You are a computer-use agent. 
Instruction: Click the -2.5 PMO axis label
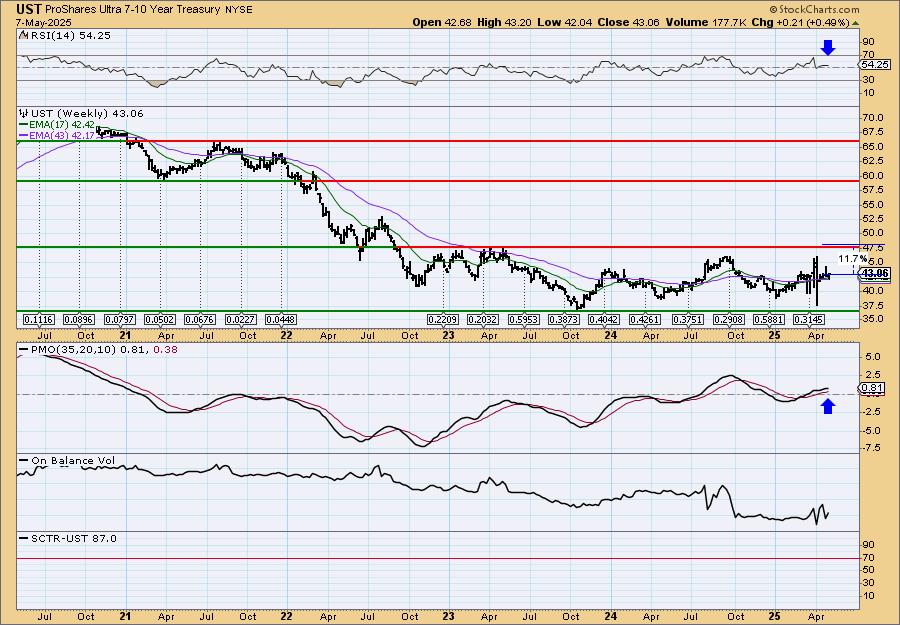coord(871,412)
